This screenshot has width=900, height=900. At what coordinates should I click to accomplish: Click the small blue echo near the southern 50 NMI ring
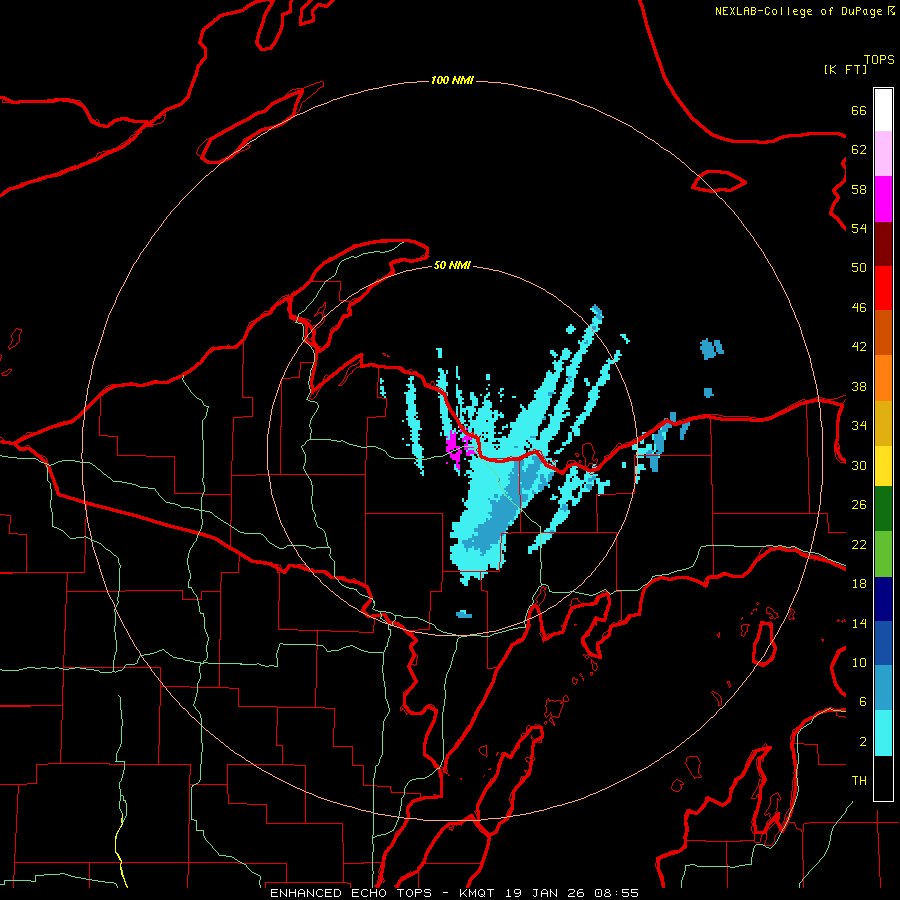click(464, 615)
